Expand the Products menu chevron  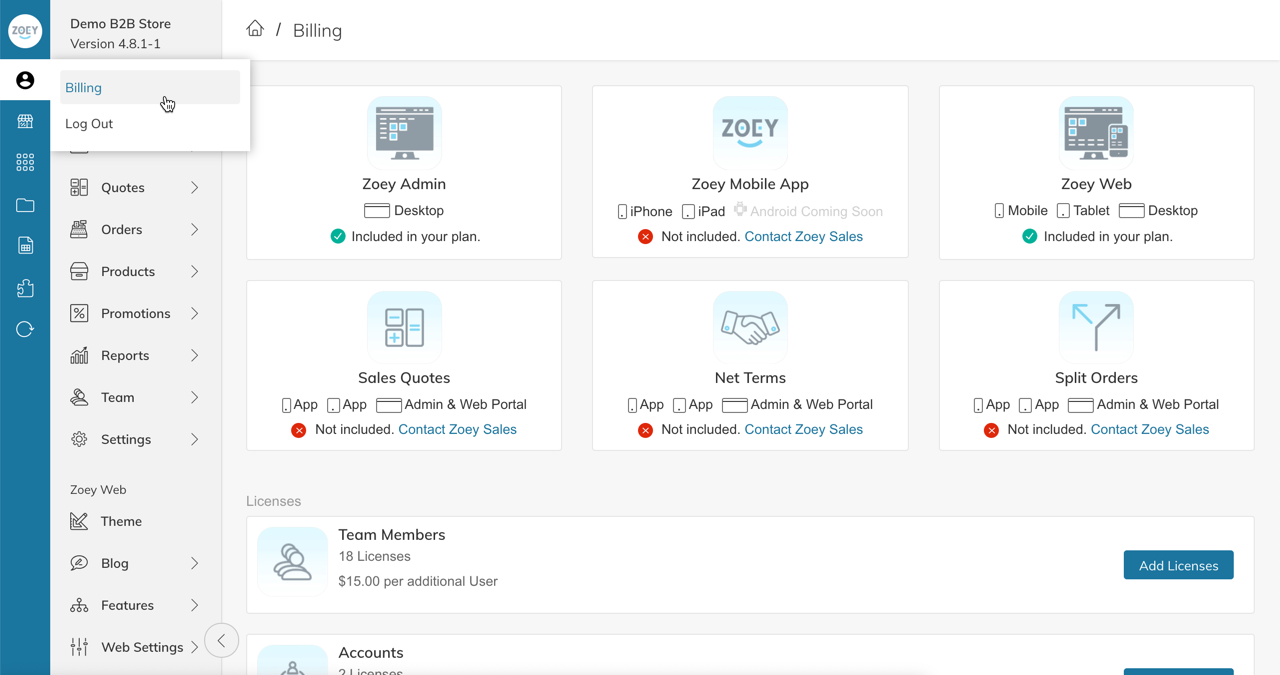[194, 271]
